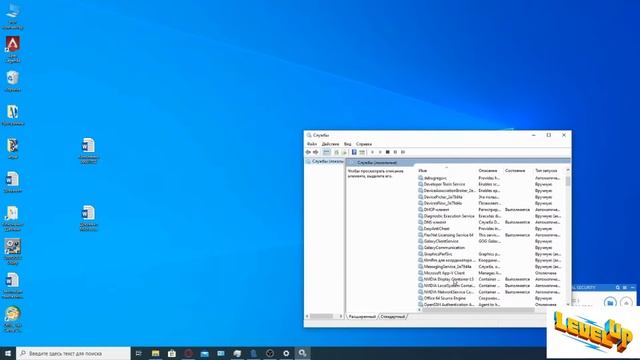Click the Pause service toolbar icon
Image resolution: width=640 pixels, height=360 pixels.
395,152
